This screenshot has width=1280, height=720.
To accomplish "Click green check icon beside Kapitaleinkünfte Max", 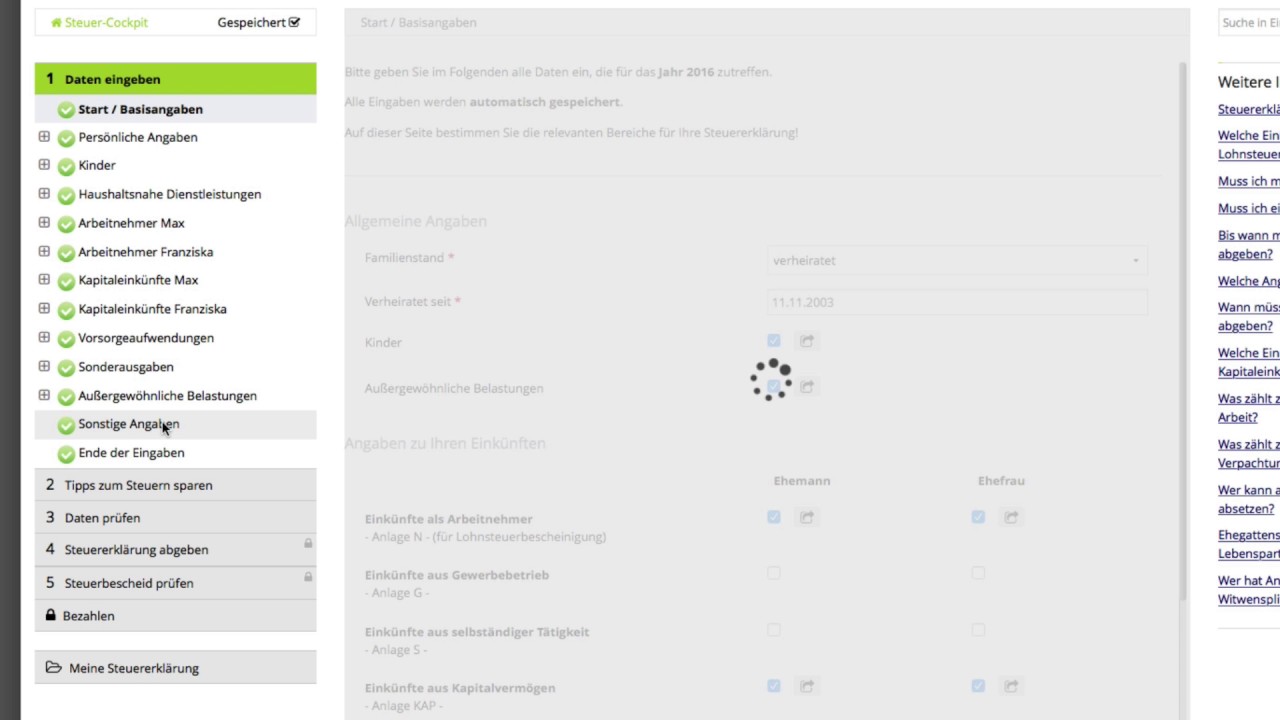I will pyautogui.click(x=66, y=282).
